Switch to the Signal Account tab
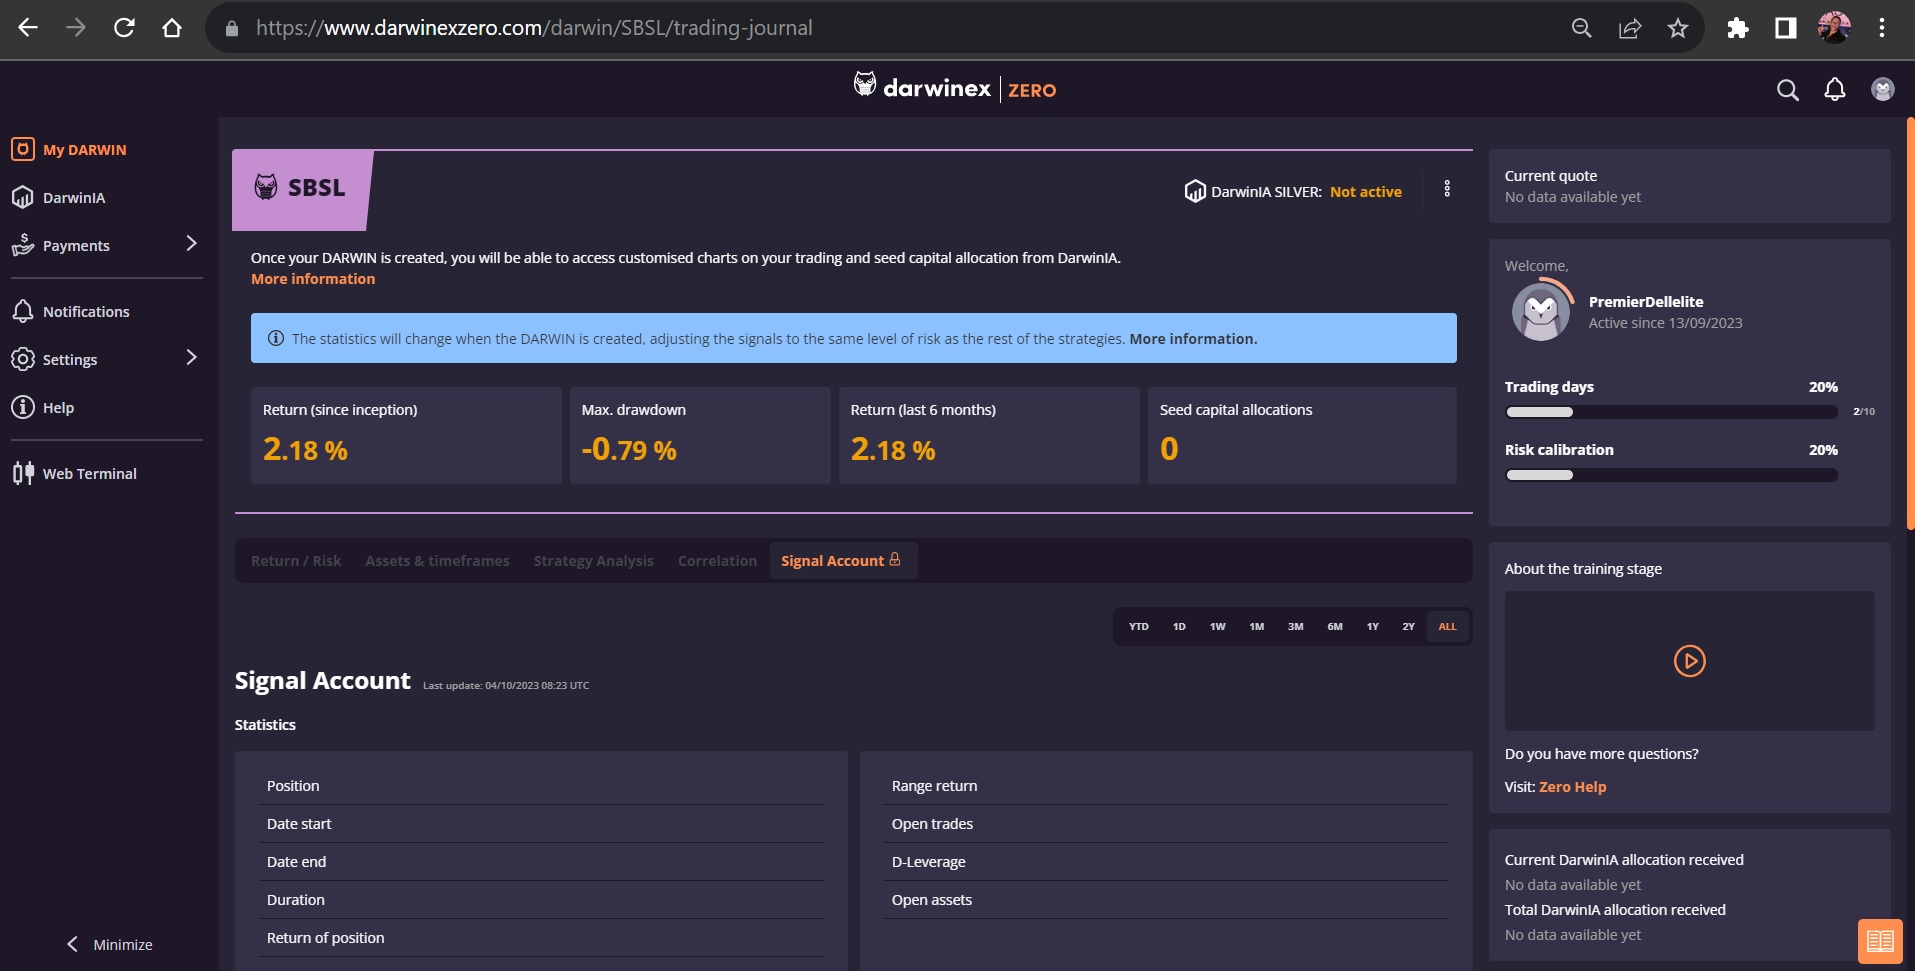Image resolution: width=1915 pixels, height=971 pixels. (x=840, y=561)
